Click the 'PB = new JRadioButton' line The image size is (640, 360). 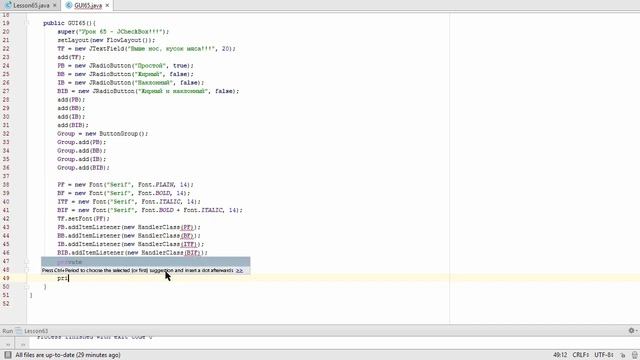[125, 66]
